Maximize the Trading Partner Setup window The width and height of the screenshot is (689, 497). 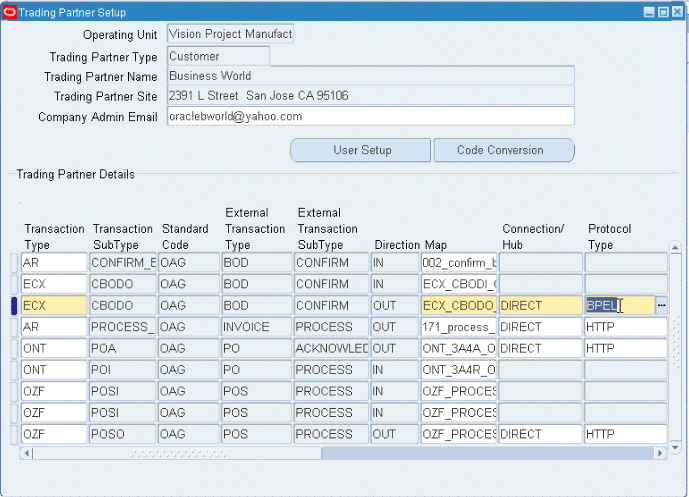pyautogui.click(x=664, y=12)
